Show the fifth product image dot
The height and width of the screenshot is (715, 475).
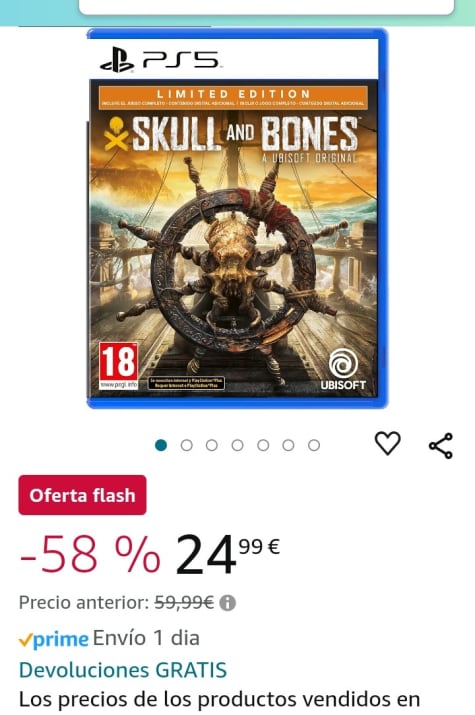263,445
